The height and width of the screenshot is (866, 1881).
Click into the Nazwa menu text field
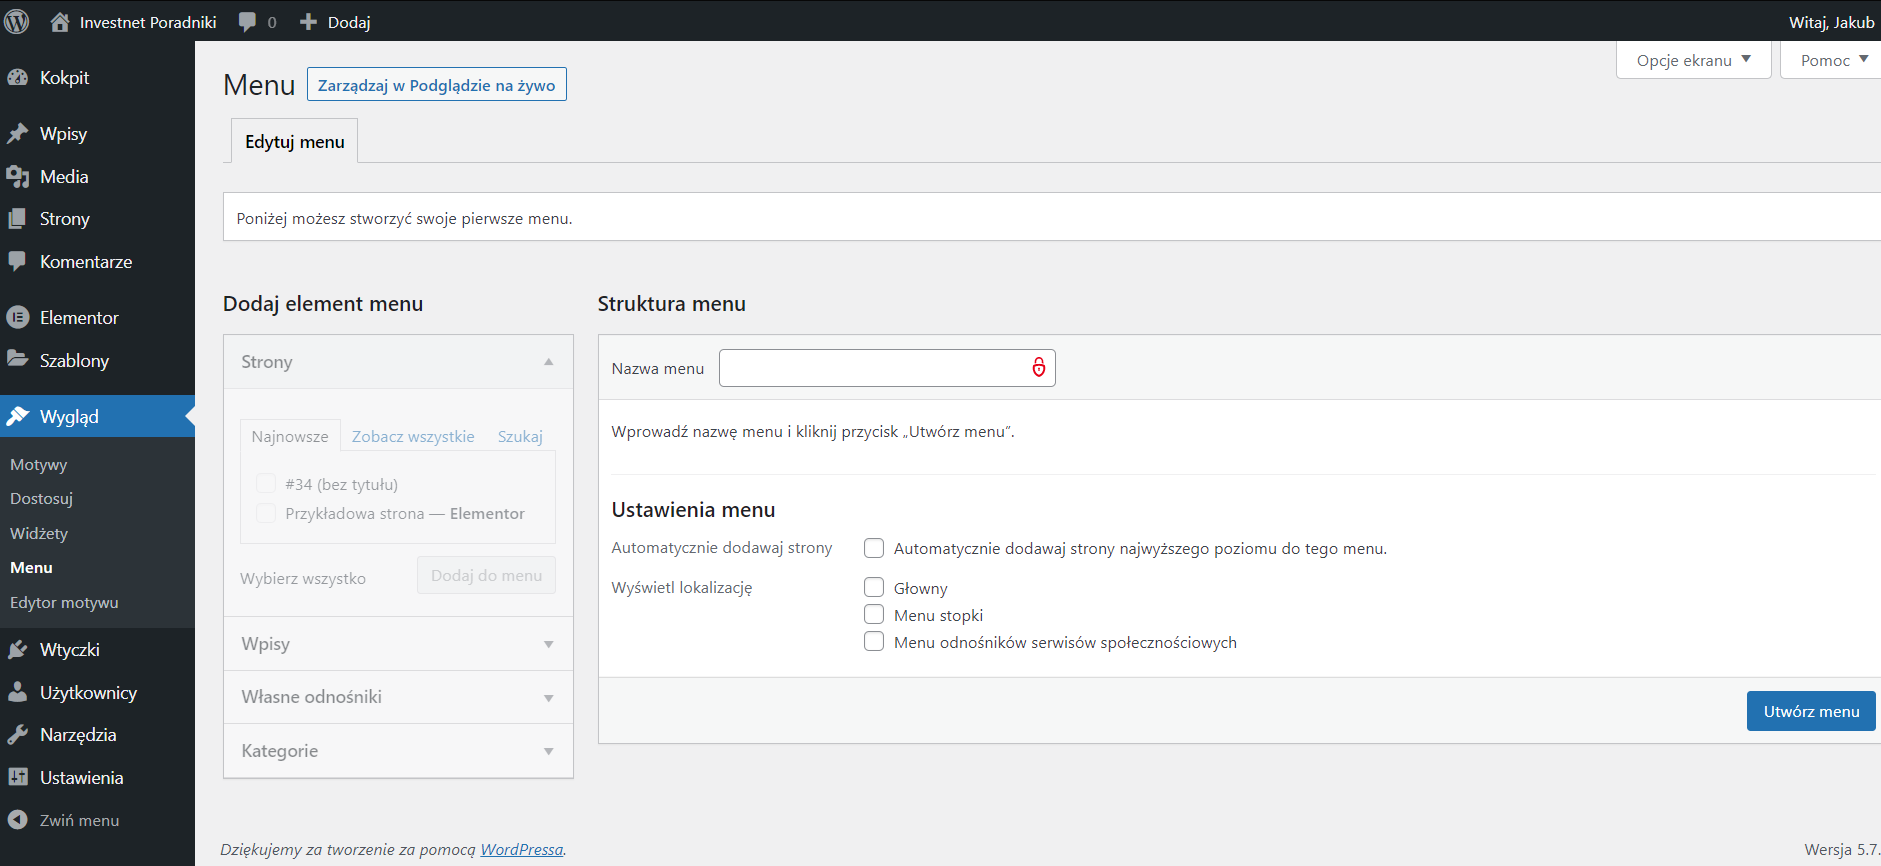[870, 368]
